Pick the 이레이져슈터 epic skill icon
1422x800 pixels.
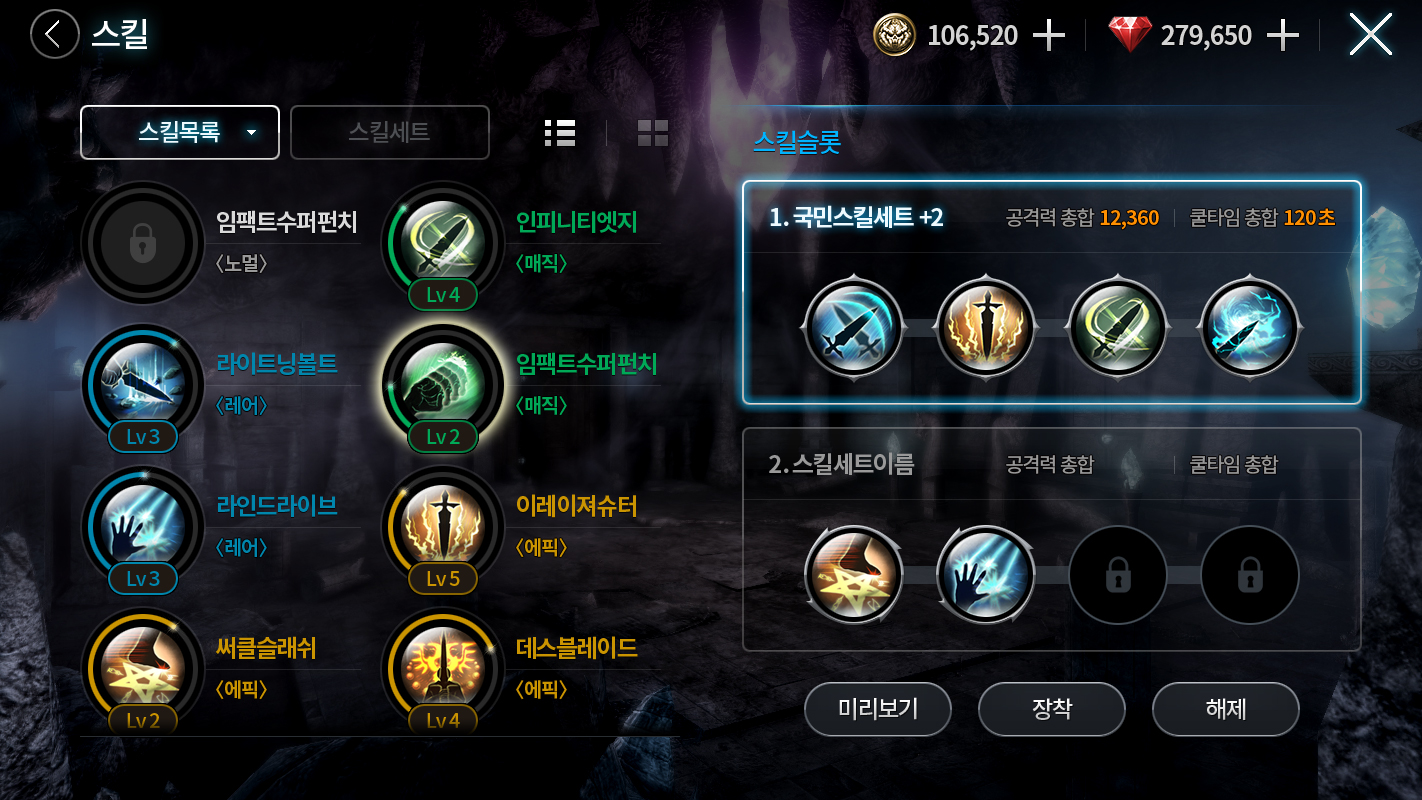coord(443,526)
